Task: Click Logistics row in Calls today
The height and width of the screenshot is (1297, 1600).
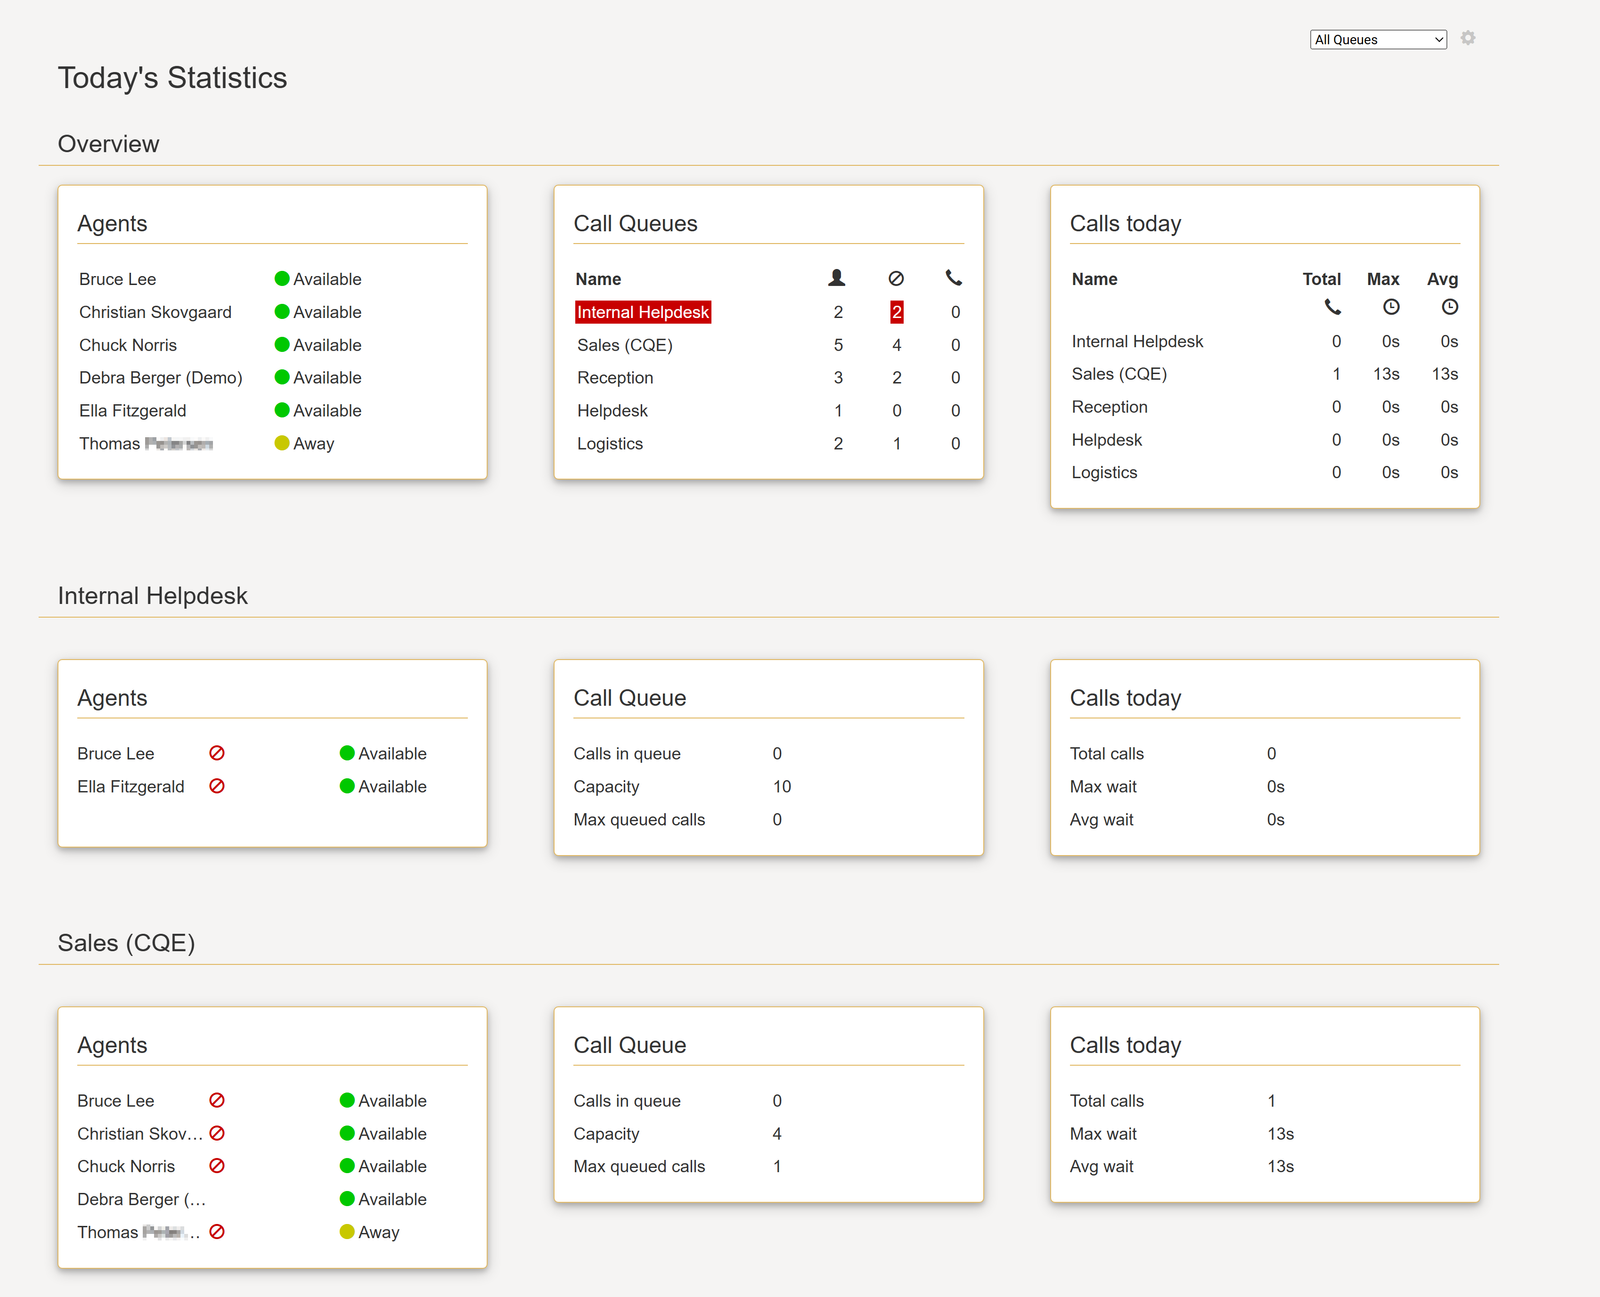Action: [1265, 473]
